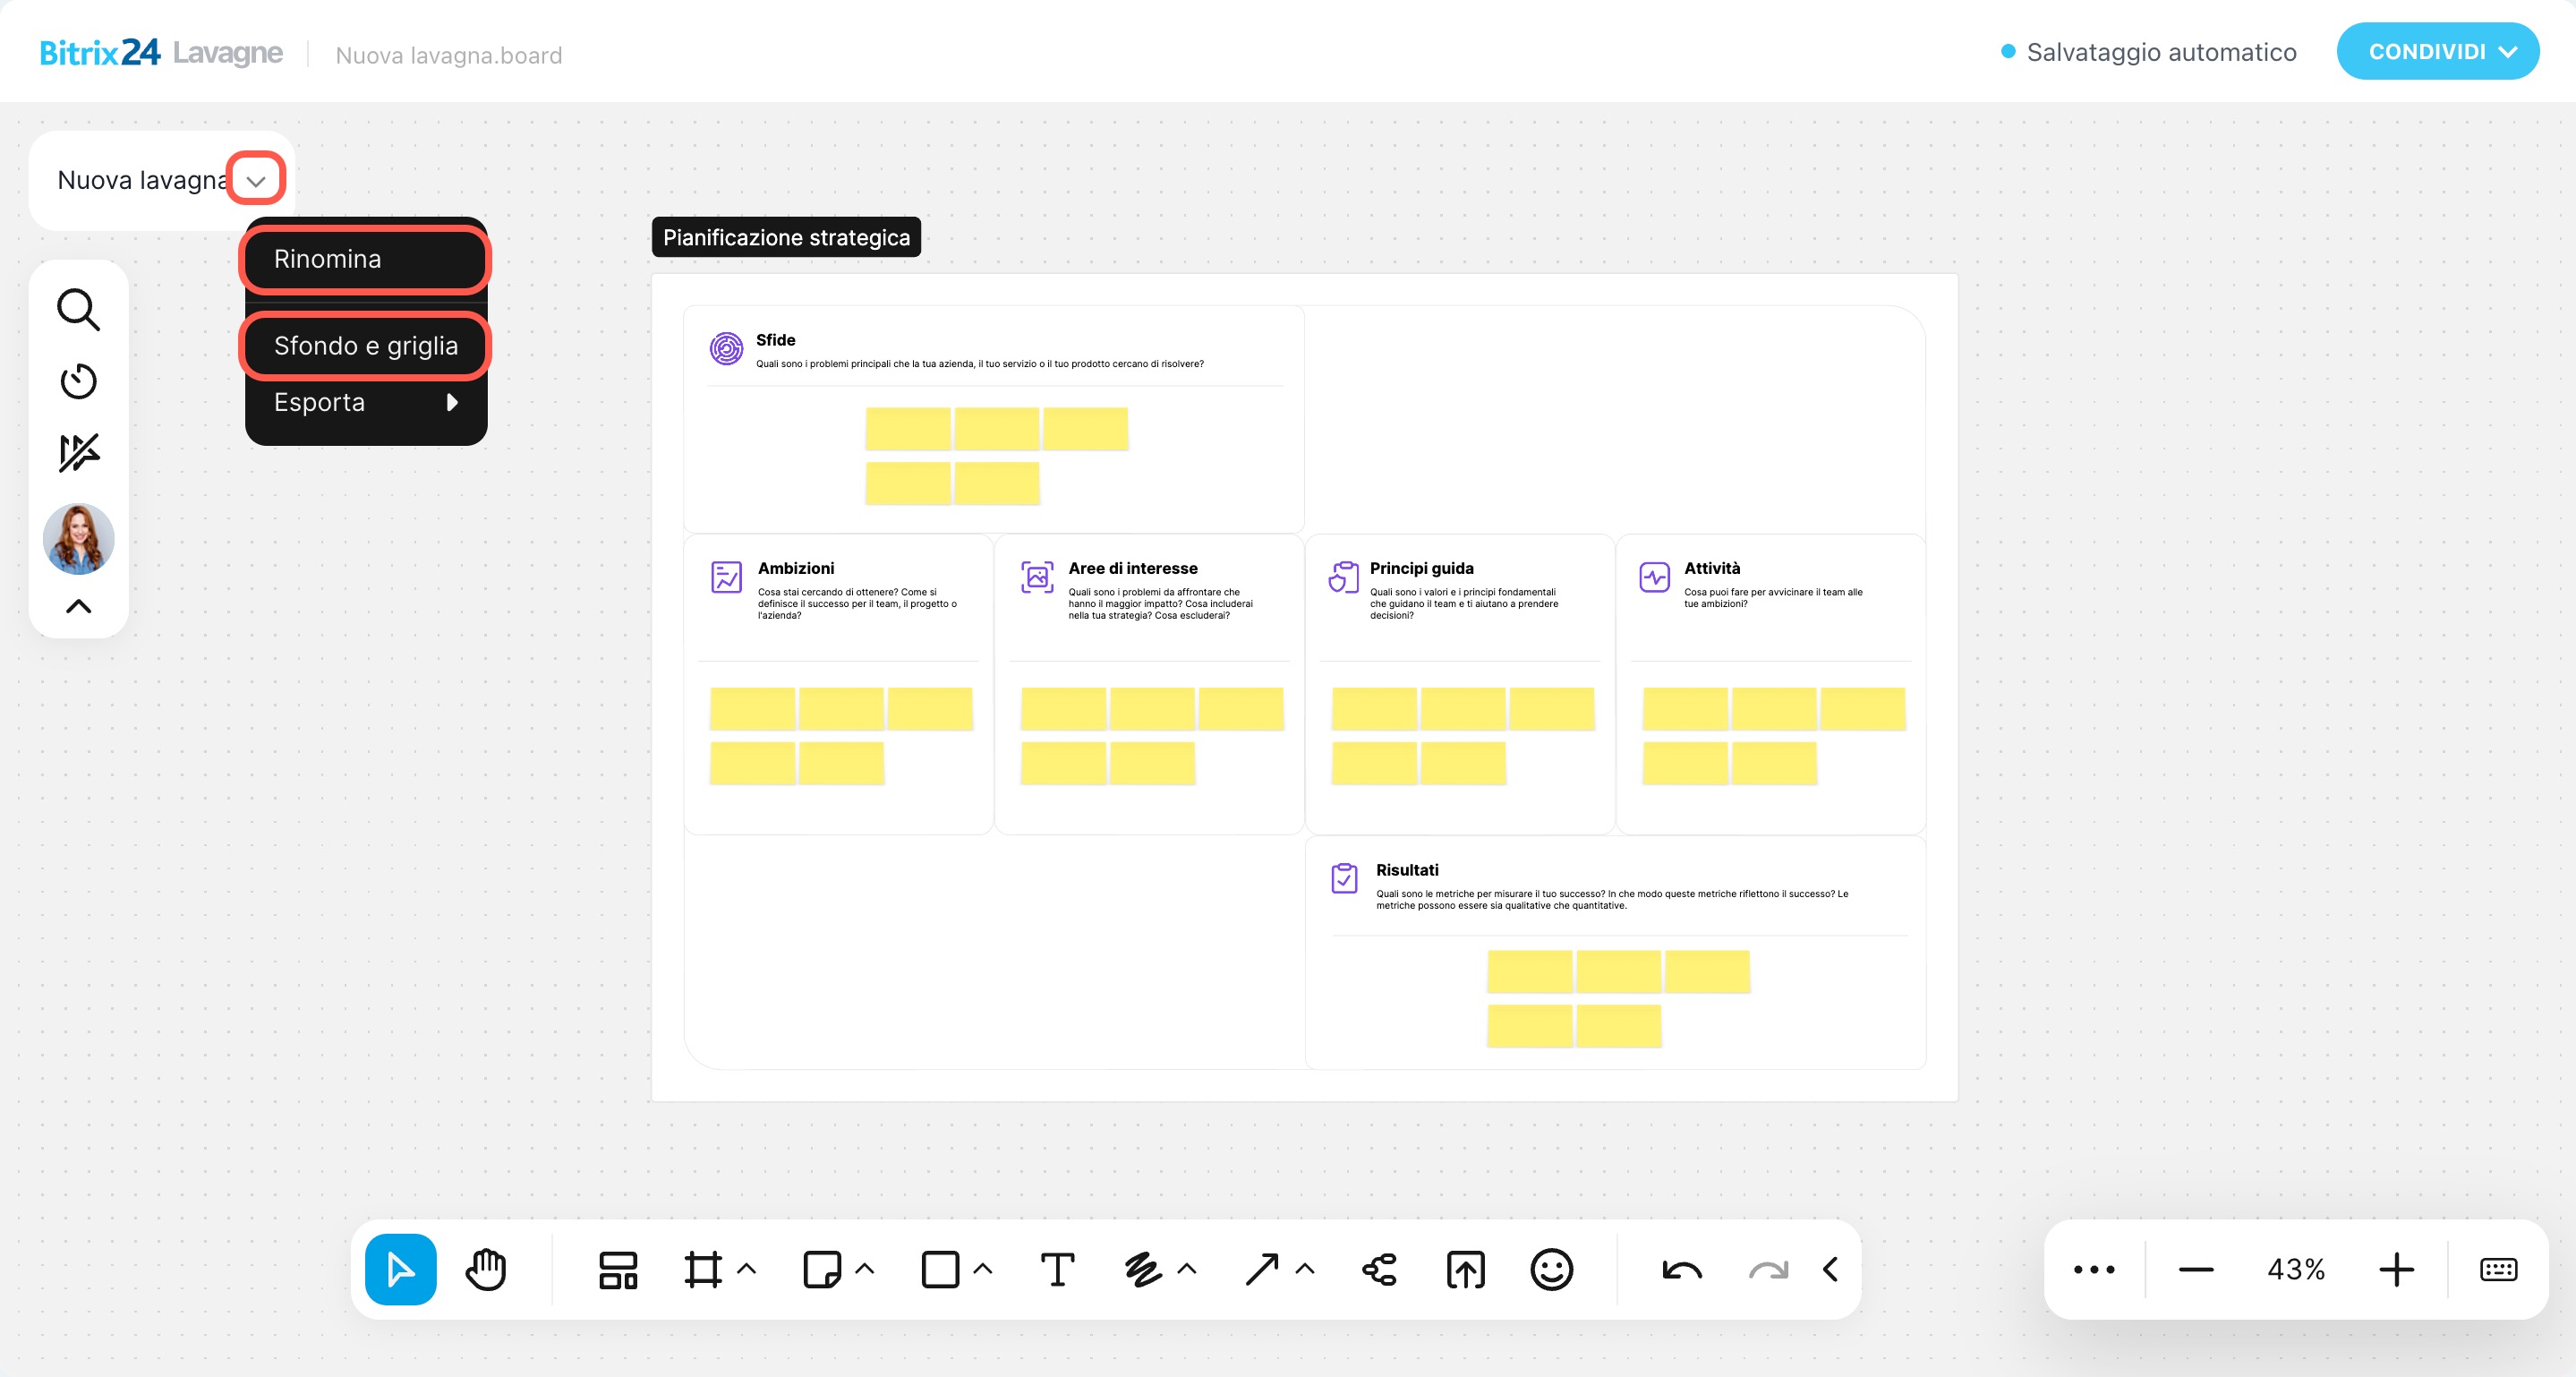Open the timer icon in sidebar
This screenshot has height=1377, width=2576.
78,381
